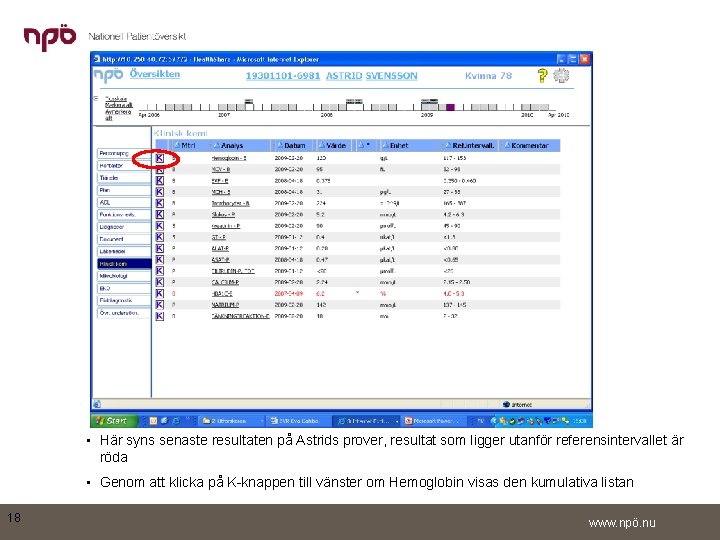Open the ADL sidebar tab
The width and height of the screenshot is (720, 540).
click(x=124, y=202)
